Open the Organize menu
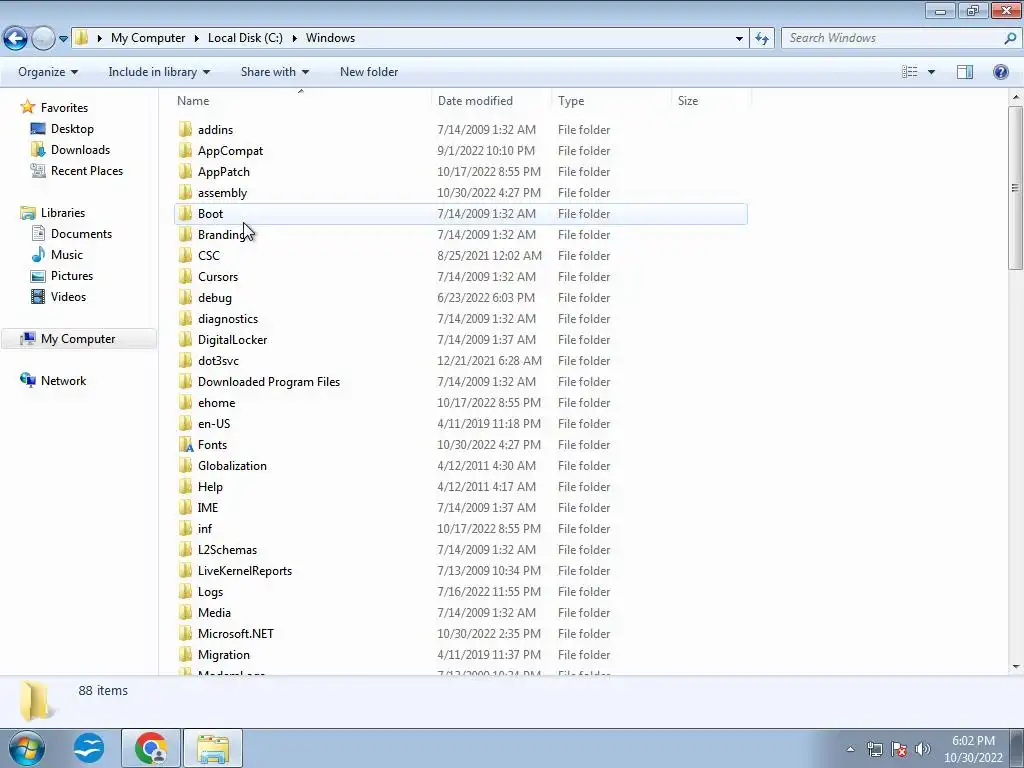 pos(48,72)
